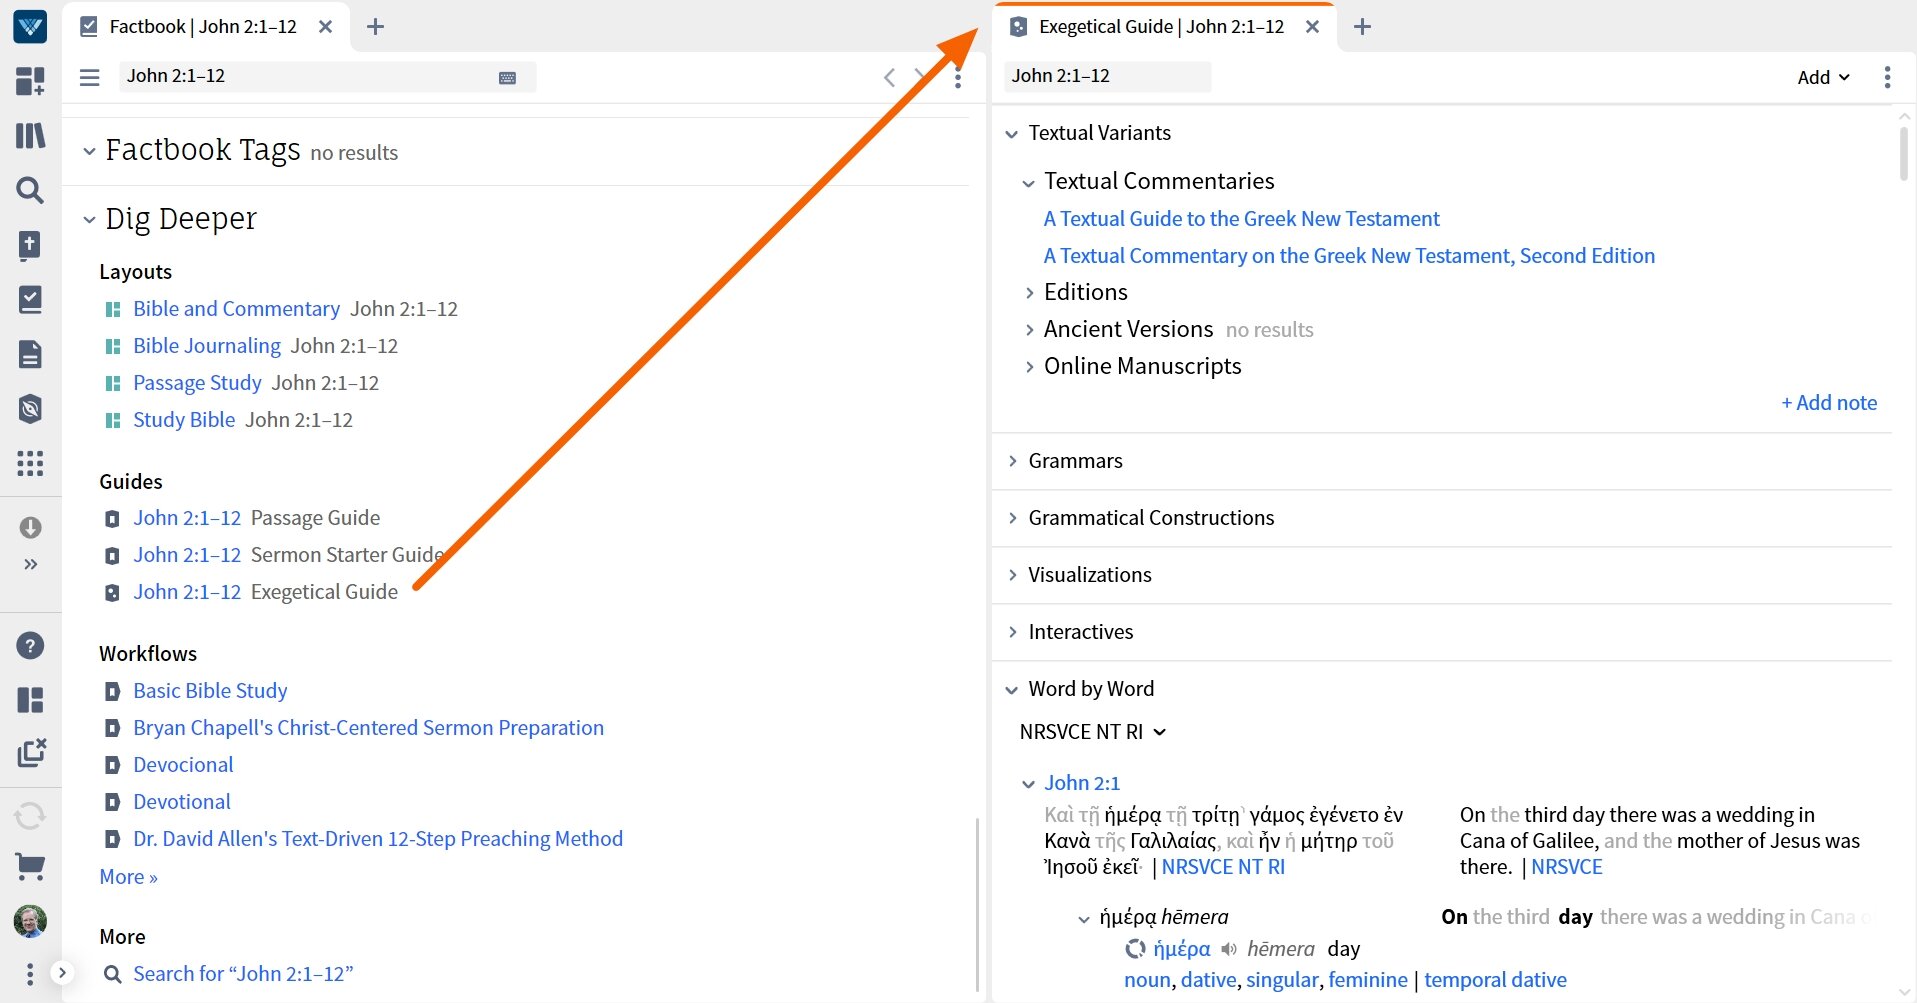Screen dimensions: 1917x1003
Task: Expand the Grammatical Constructions section
Action: click(x=1012, y=518)
